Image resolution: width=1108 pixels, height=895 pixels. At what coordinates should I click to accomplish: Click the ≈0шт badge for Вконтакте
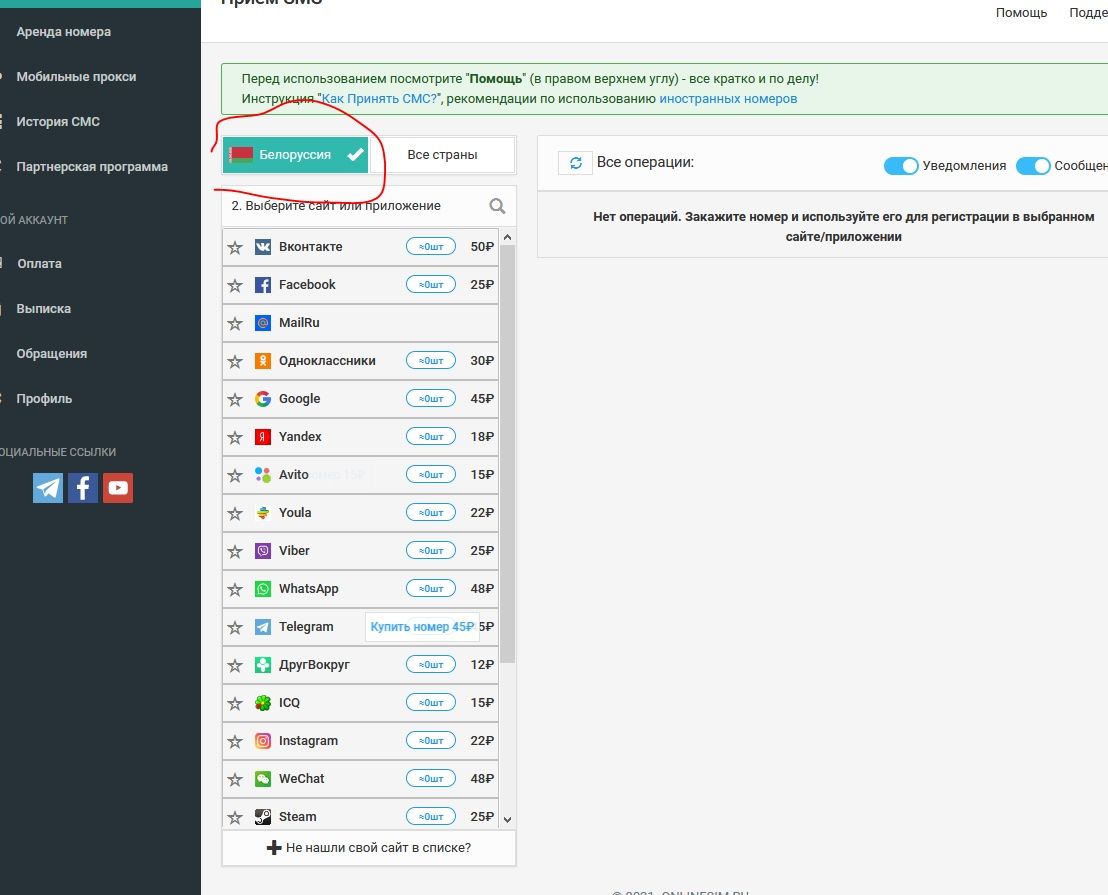click(430, 247)
